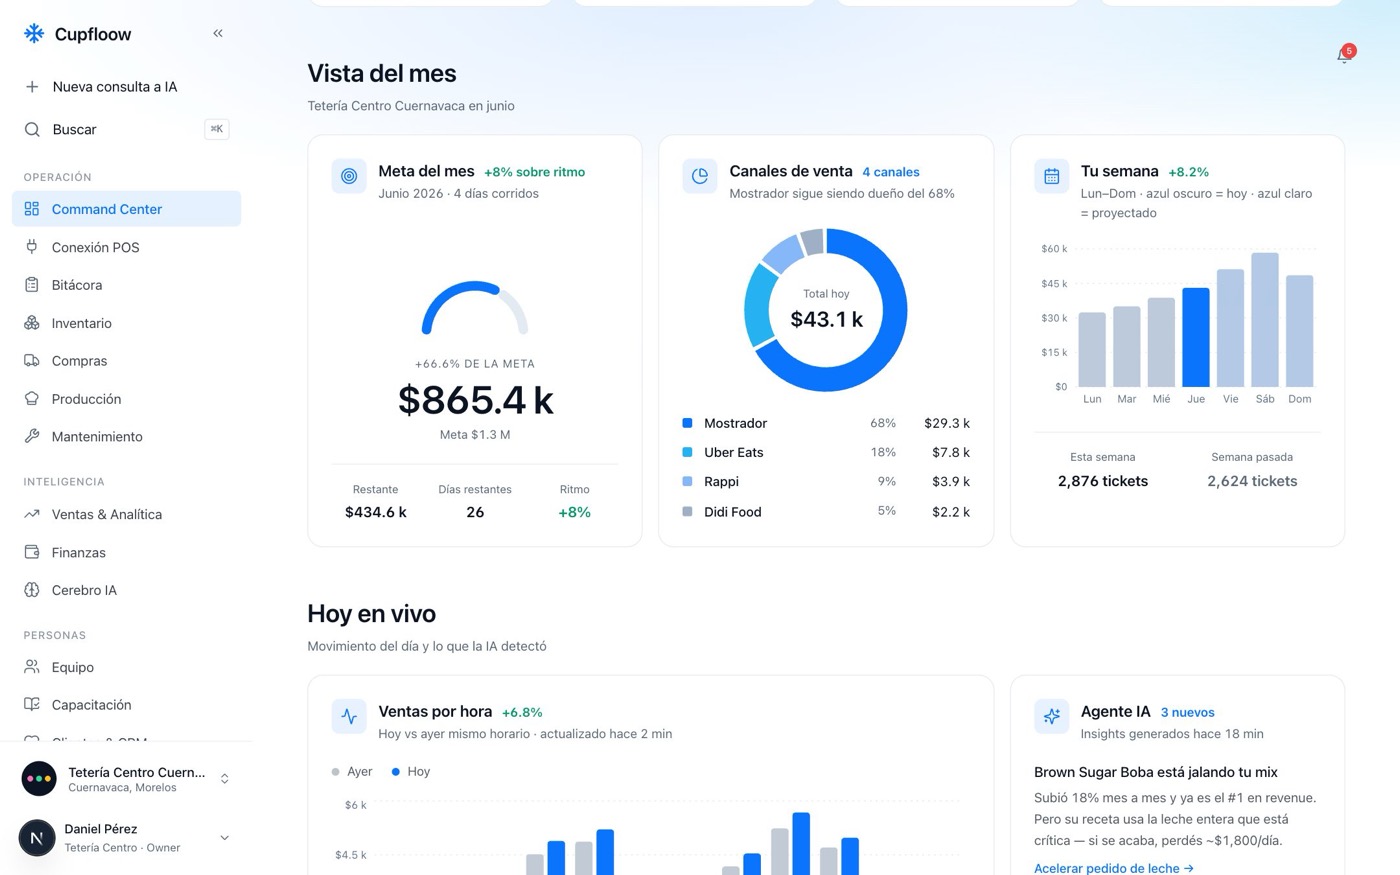Click the 2,876 tickets value
The width and height of the screenshot is (1400, 875).
click(x=1103, y=481)
